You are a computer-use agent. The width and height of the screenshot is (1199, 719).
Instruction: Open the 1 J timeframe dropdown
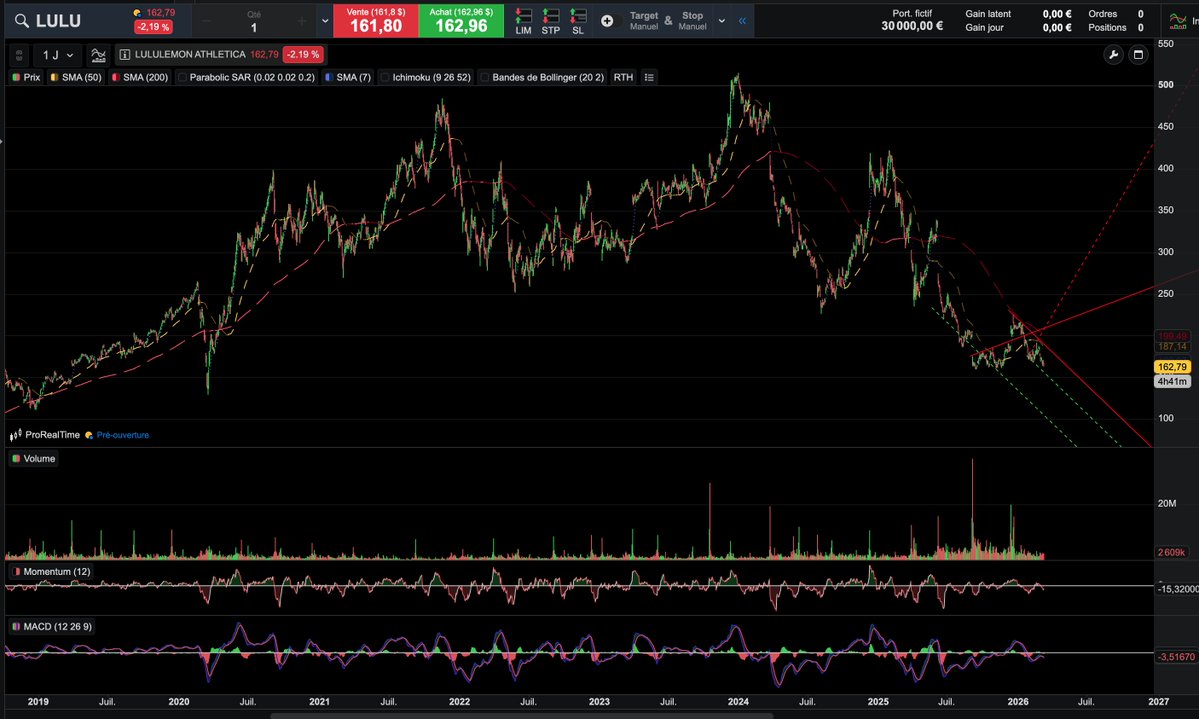(x=57, y=55)
